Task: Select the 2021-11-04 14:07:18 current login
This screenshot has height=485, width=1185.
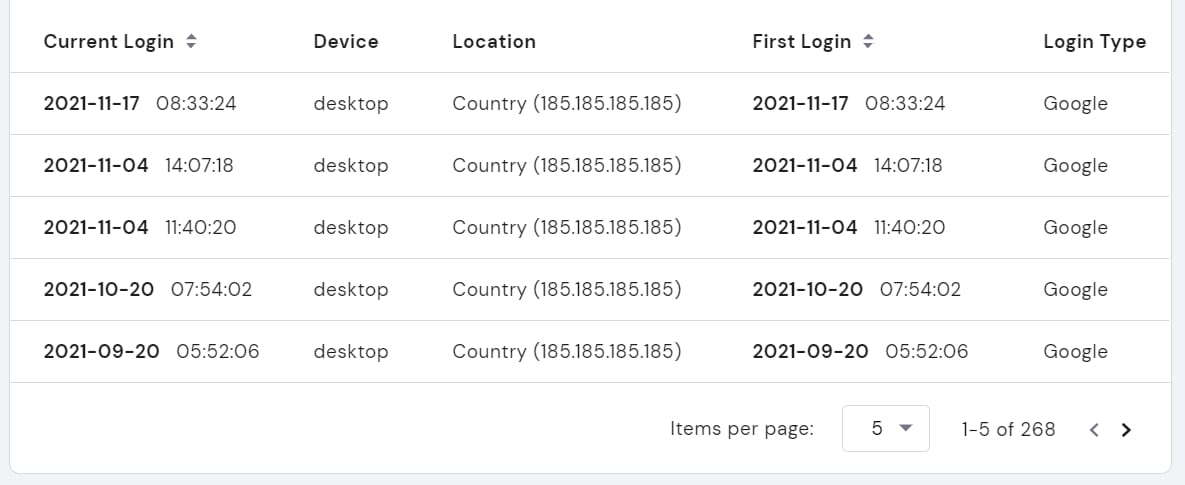Action: pos(139,166)
